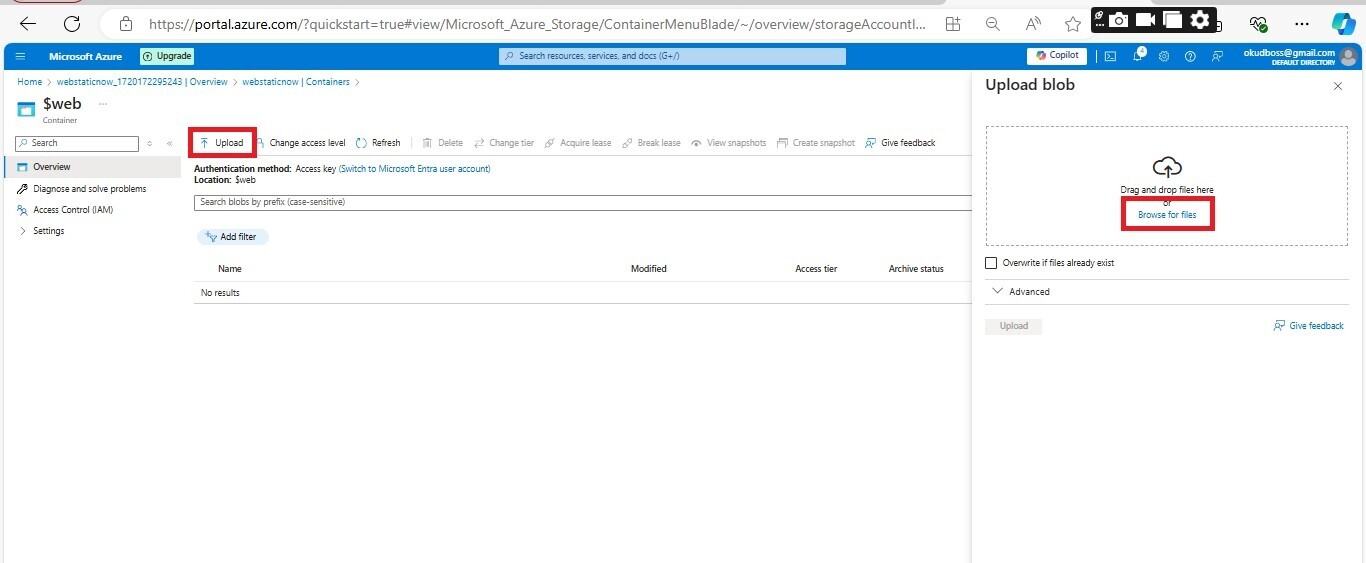Click the Upgrade button
The width and height of the screenshot is (1366, 563).
167,56
